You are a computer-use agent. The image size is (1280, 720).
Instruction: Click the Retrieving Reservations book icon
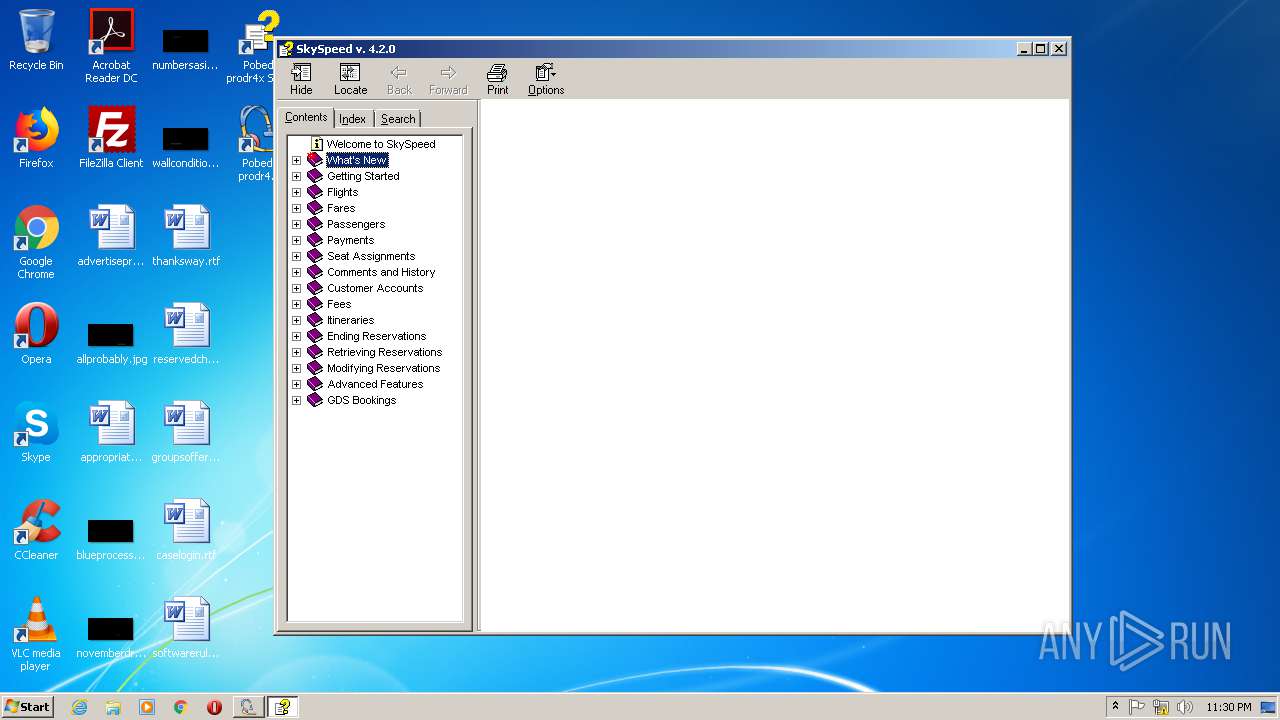315,352
